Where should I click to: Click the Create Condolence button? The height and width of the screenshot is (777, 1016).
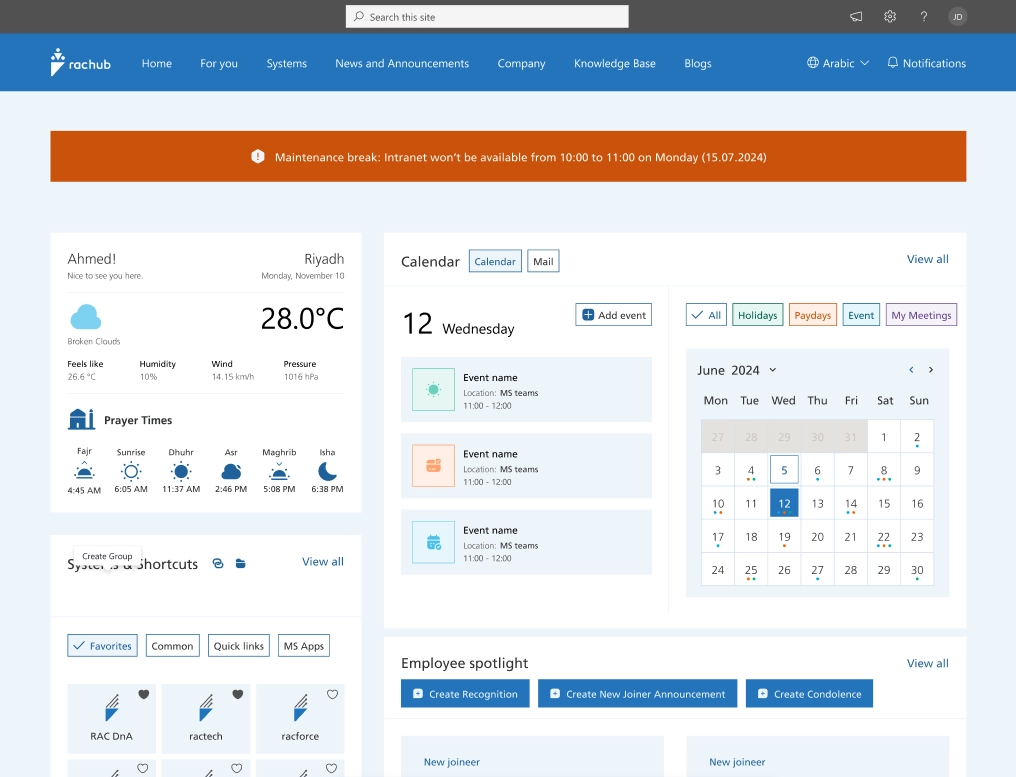point(809,693)
